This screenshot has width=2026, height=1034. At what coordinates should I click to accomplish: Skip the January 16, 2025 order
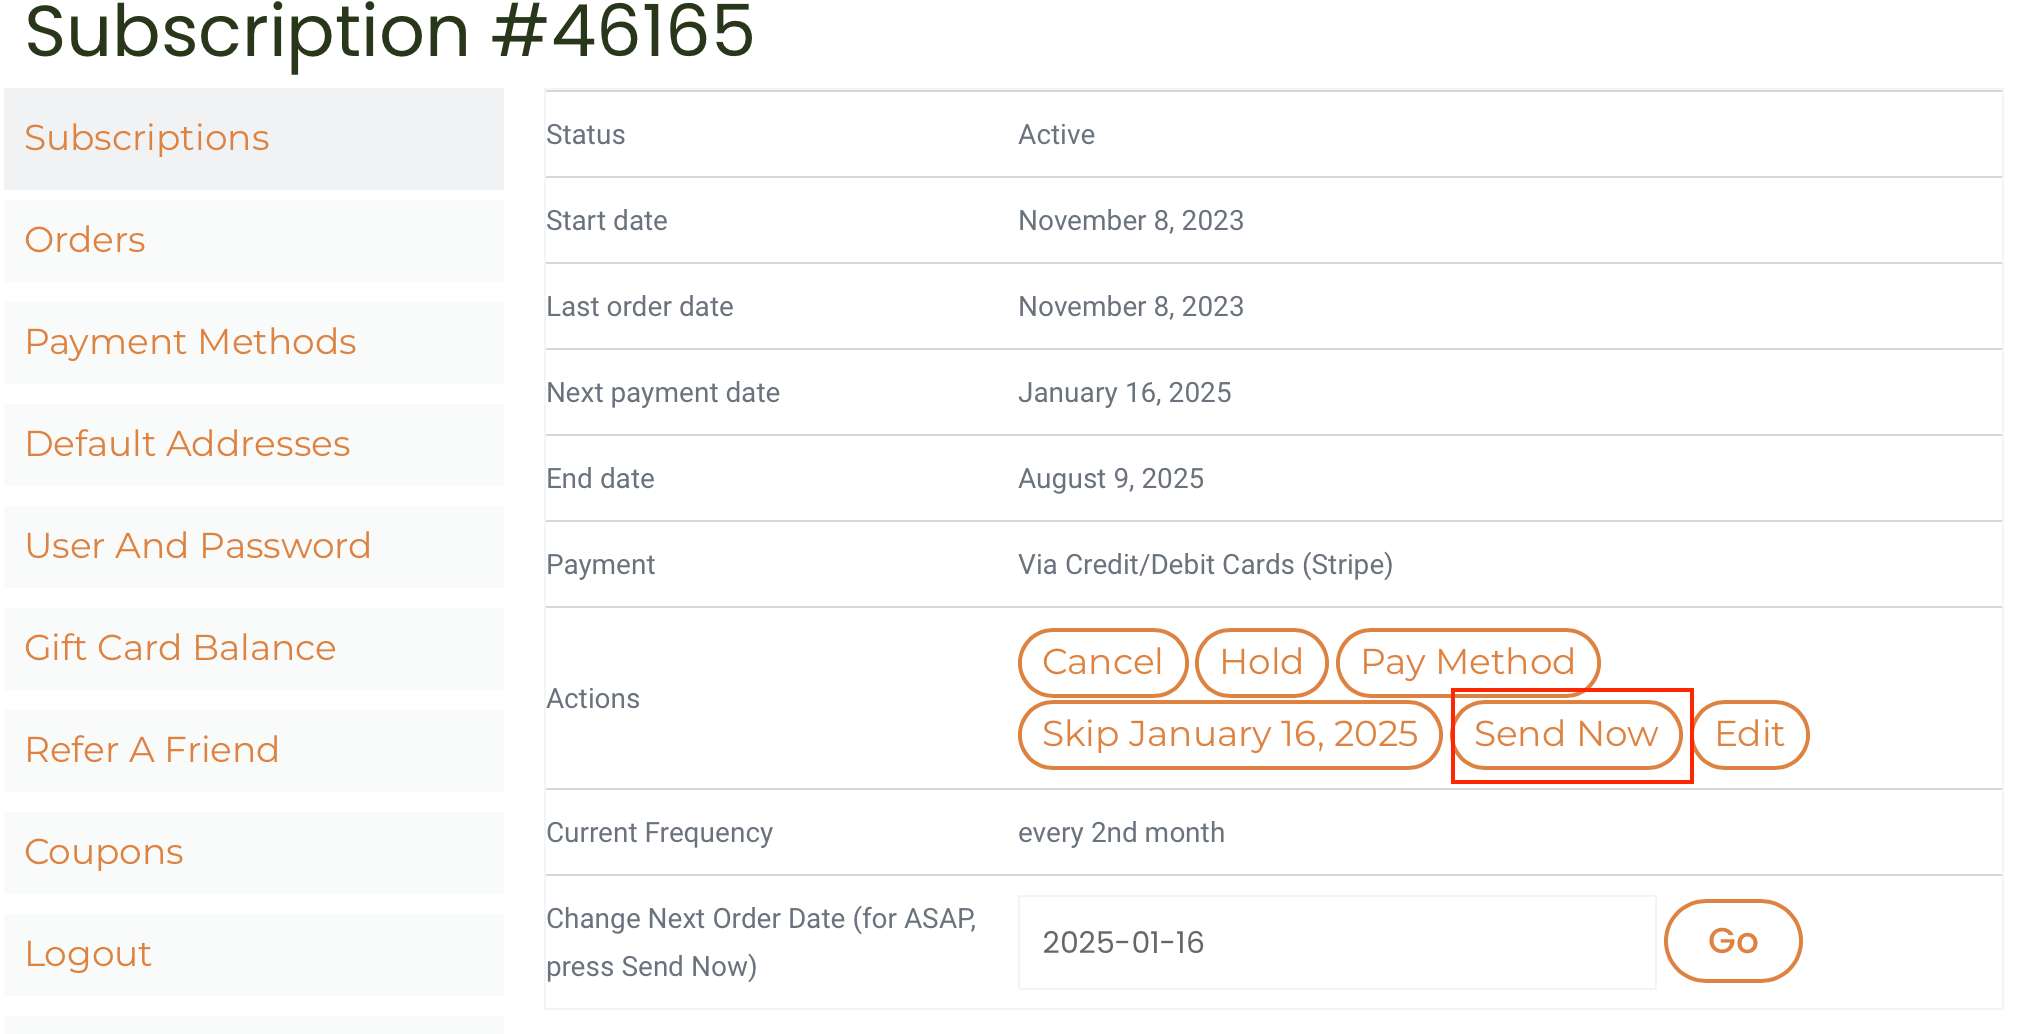point(1229,734)
